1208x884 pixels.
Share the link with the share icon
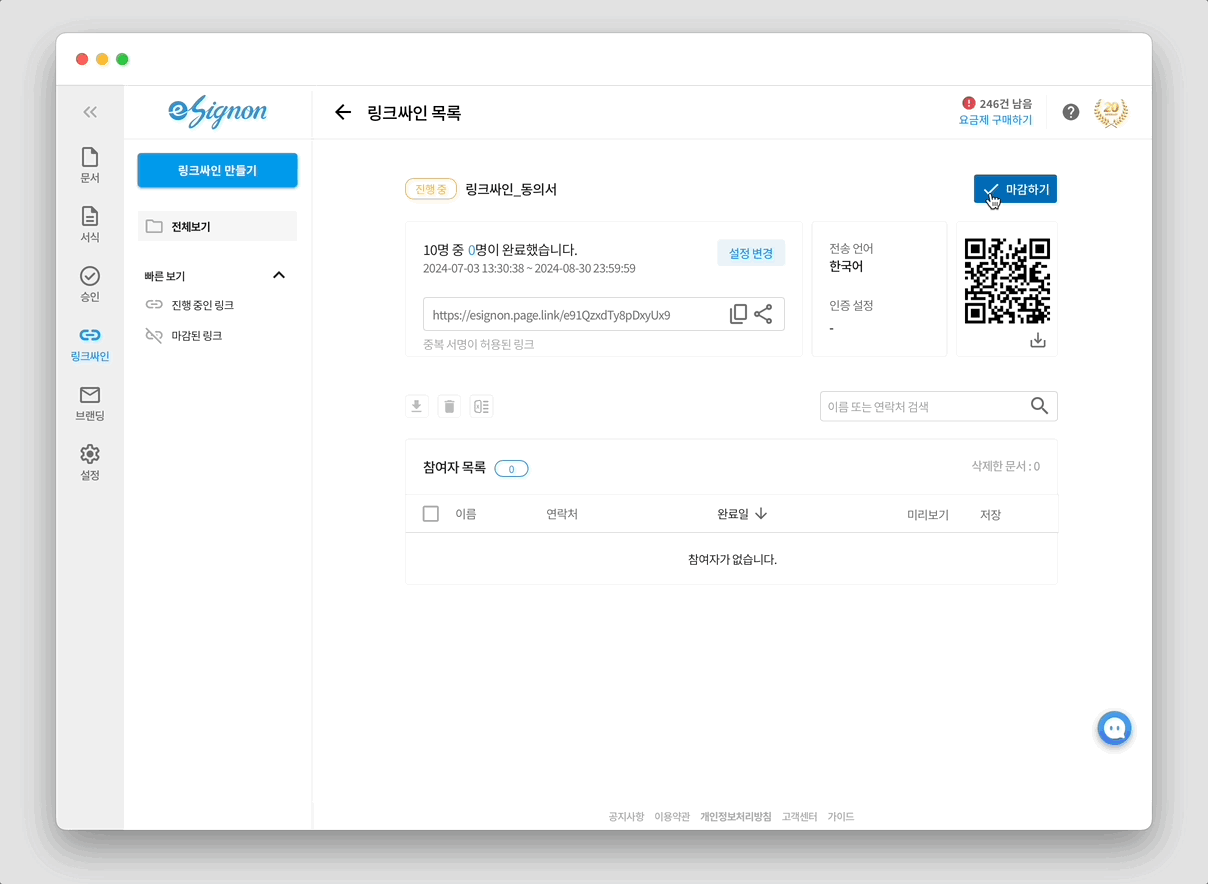[x=763, y=314]
